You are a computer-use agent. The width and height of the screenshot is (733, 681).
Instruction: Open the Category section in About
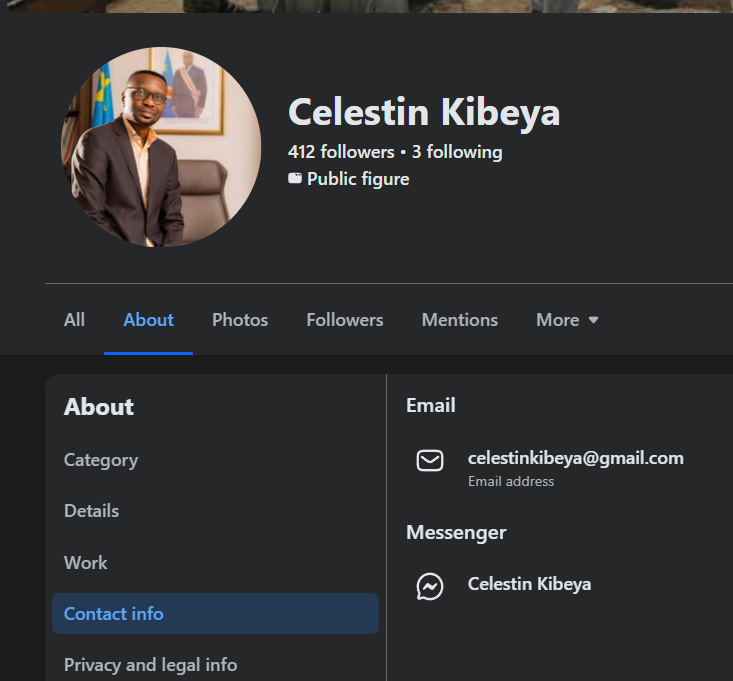[101, 460]
